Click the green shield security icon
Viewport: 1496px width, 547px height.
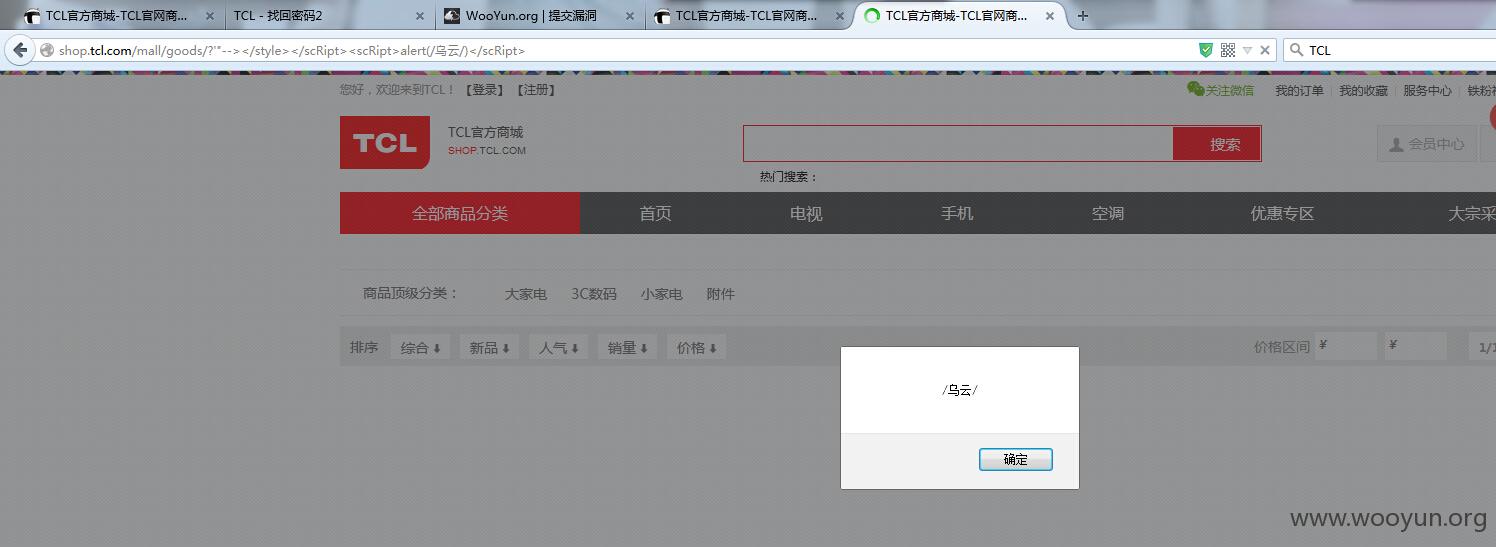1206,50
